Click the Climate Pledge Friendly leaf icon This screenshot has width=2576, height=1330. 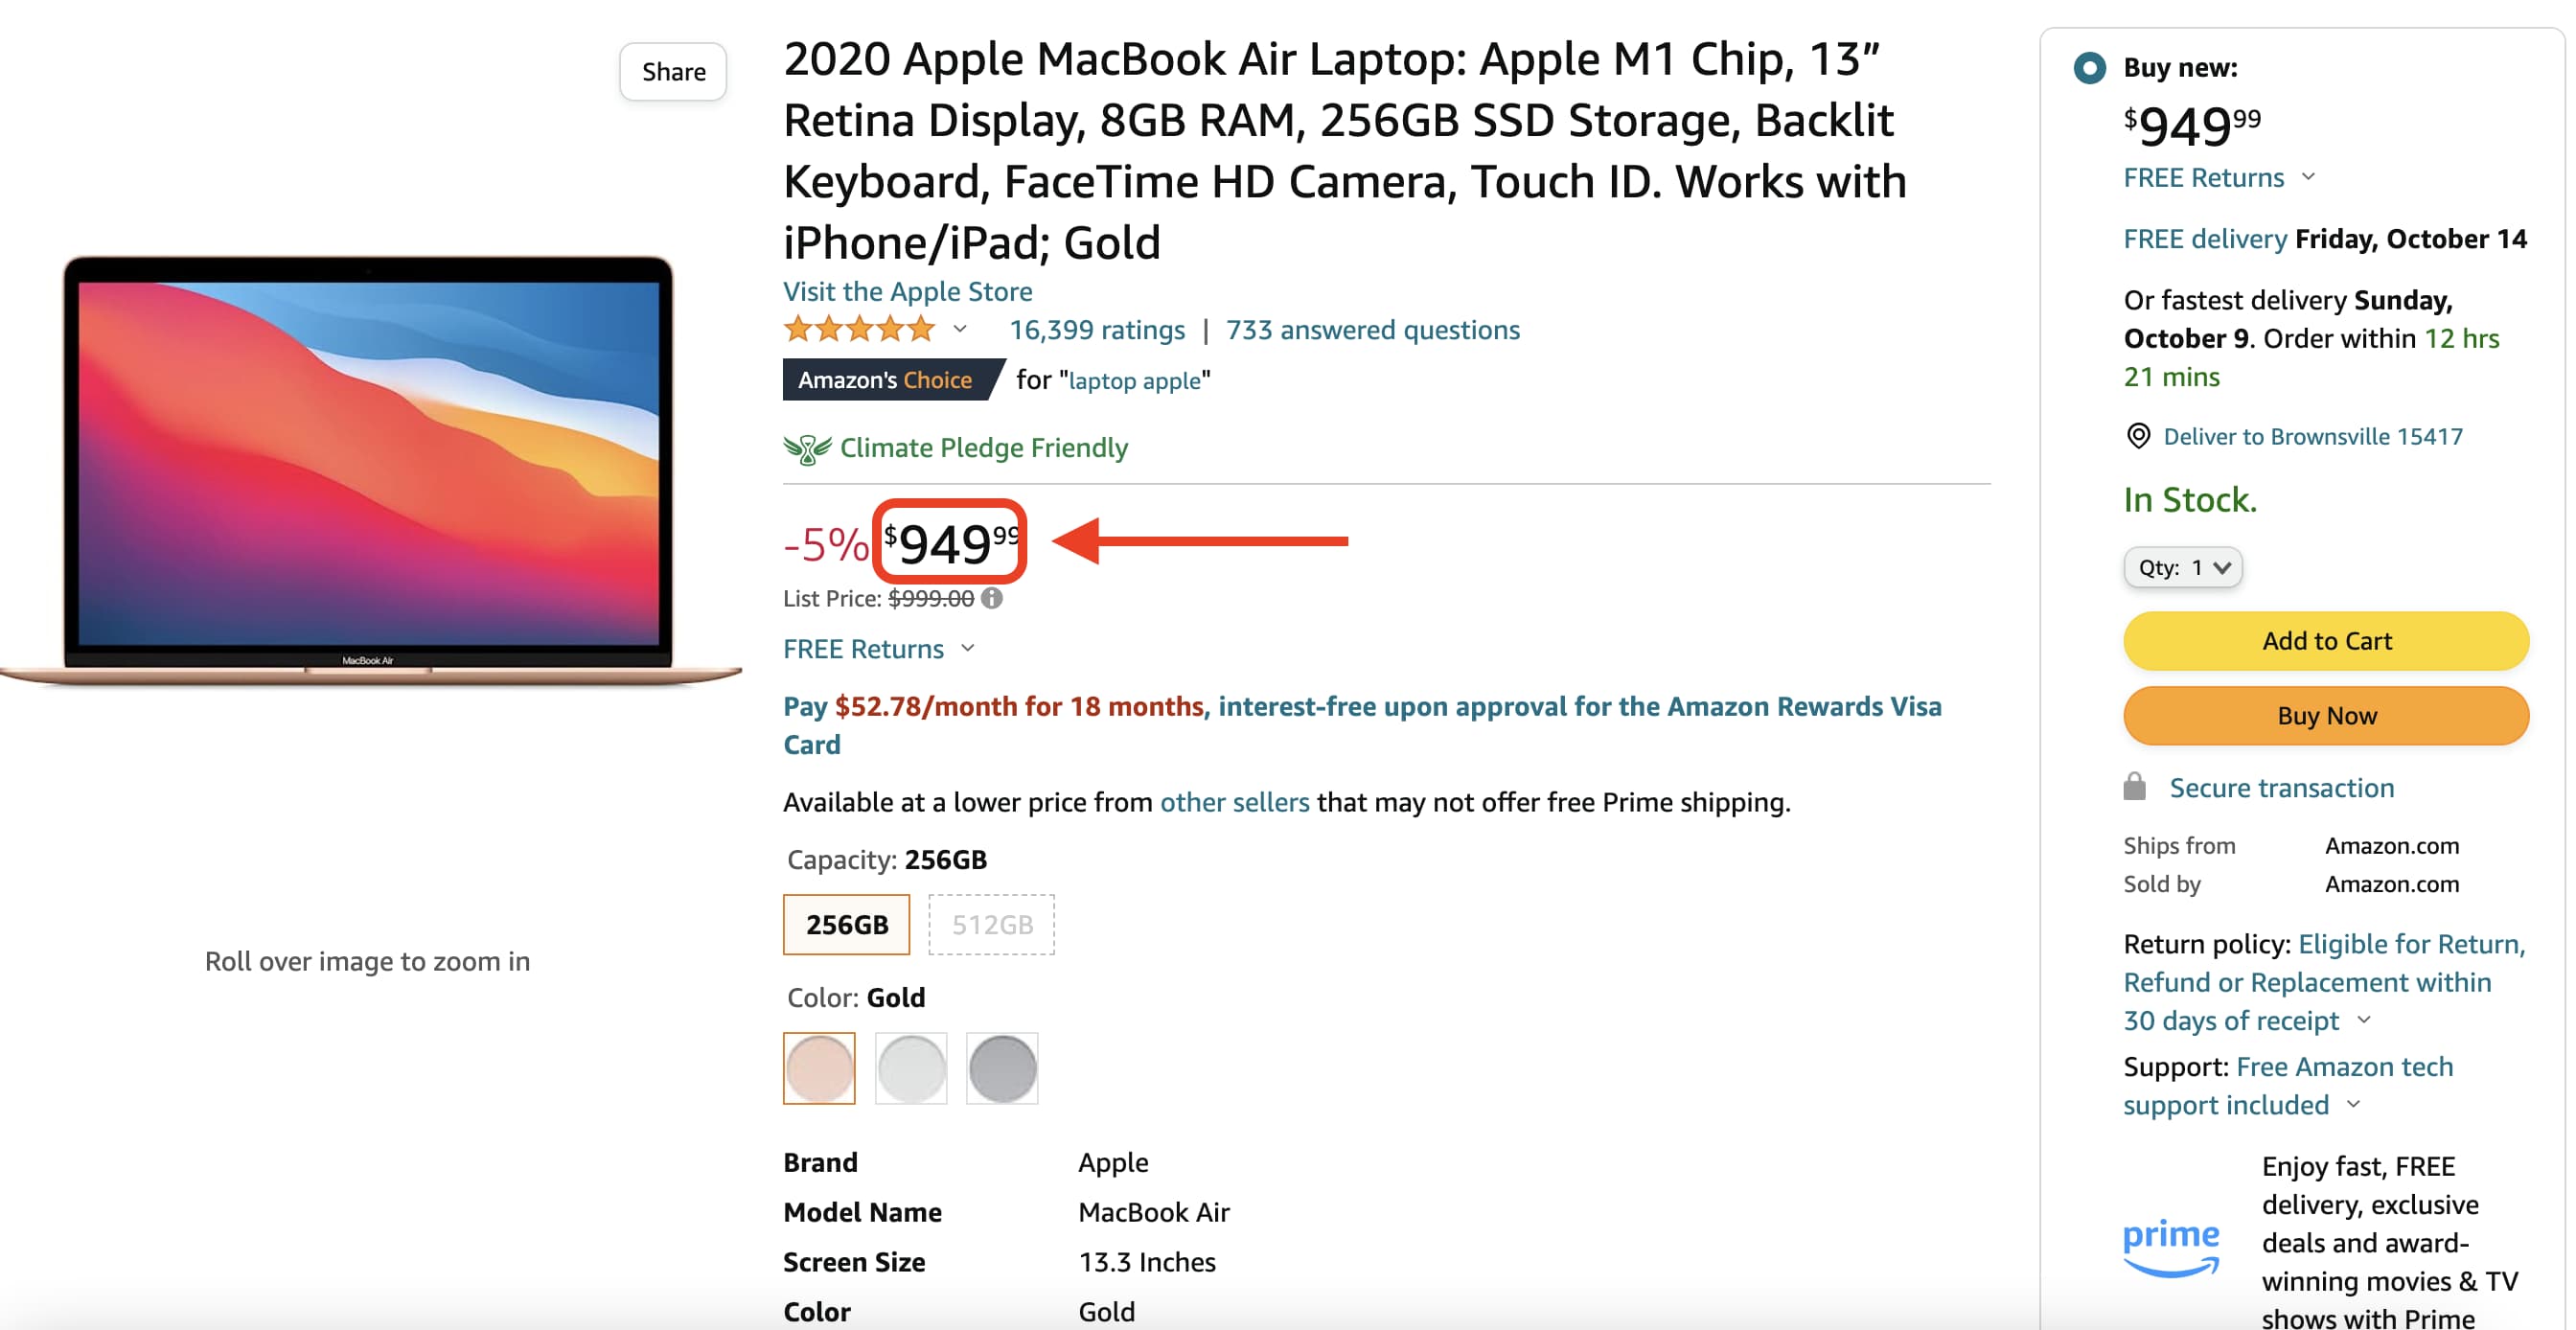coord(804,447)
